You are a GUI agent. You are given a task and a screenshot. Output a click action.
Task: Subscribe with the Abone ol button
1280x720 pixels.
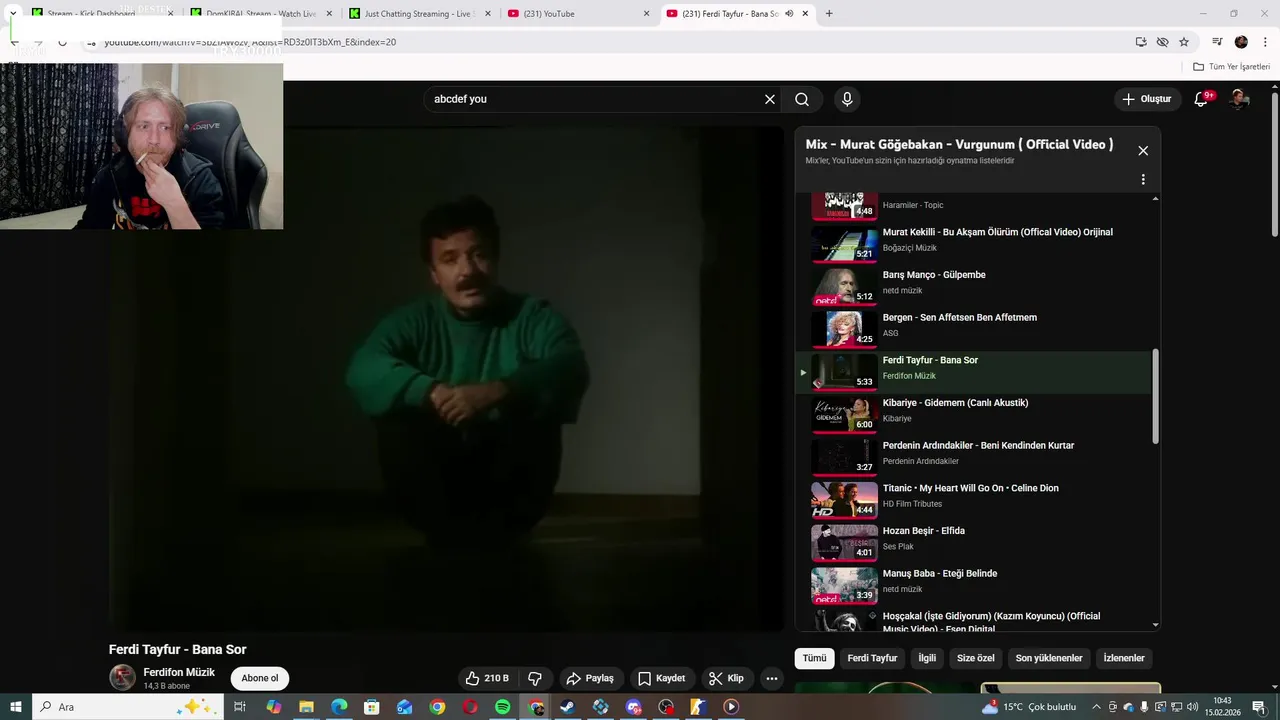[260, 678]
